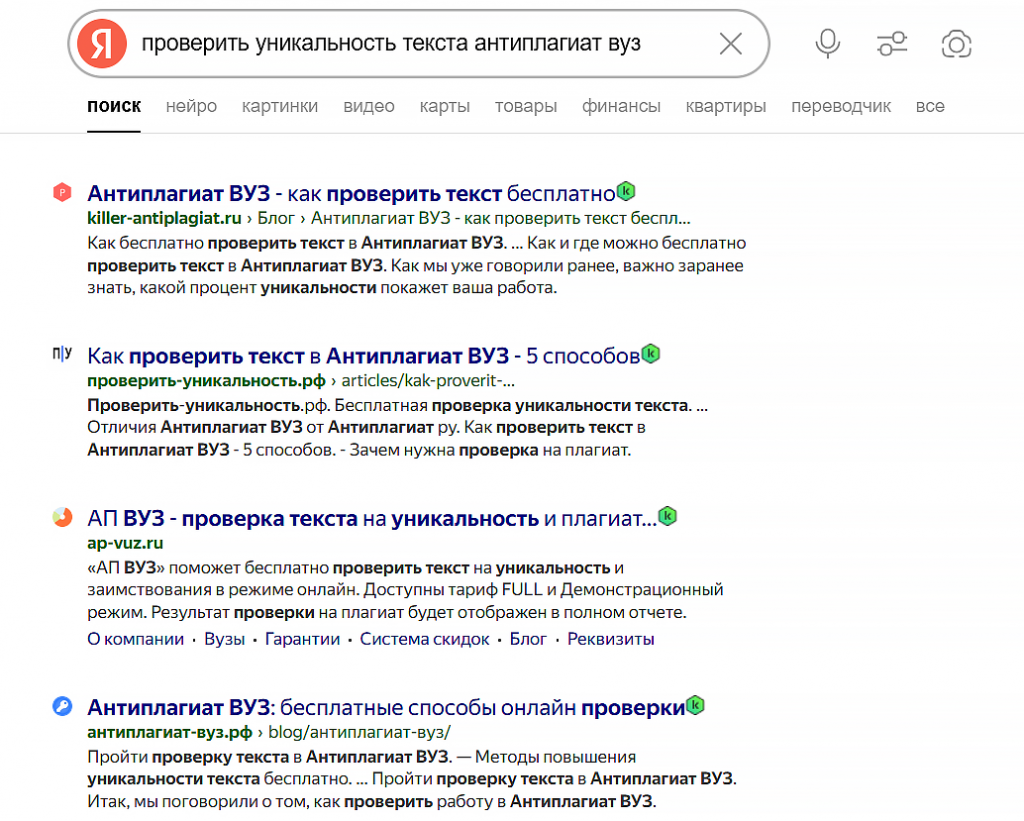
Task: Clear the search query with X
Action: pyautogui.click(x=731, y=44)
